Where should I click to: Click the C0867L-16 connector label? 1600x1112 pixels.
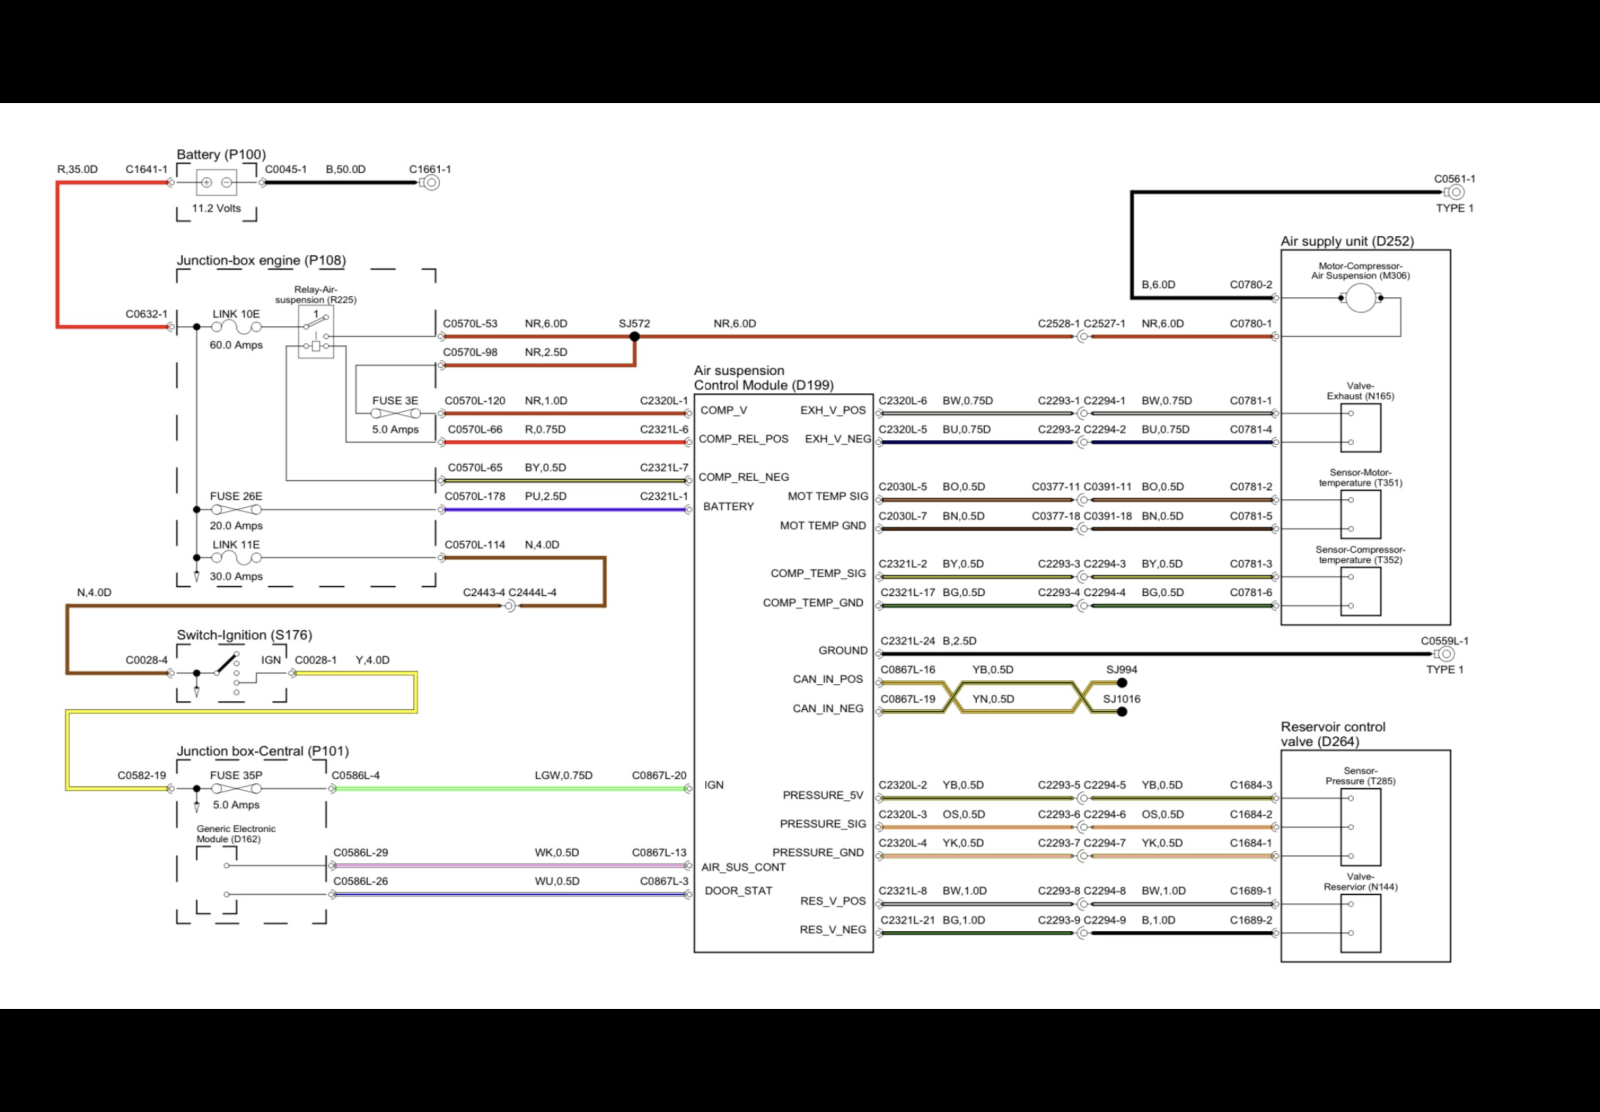(908, 670)
